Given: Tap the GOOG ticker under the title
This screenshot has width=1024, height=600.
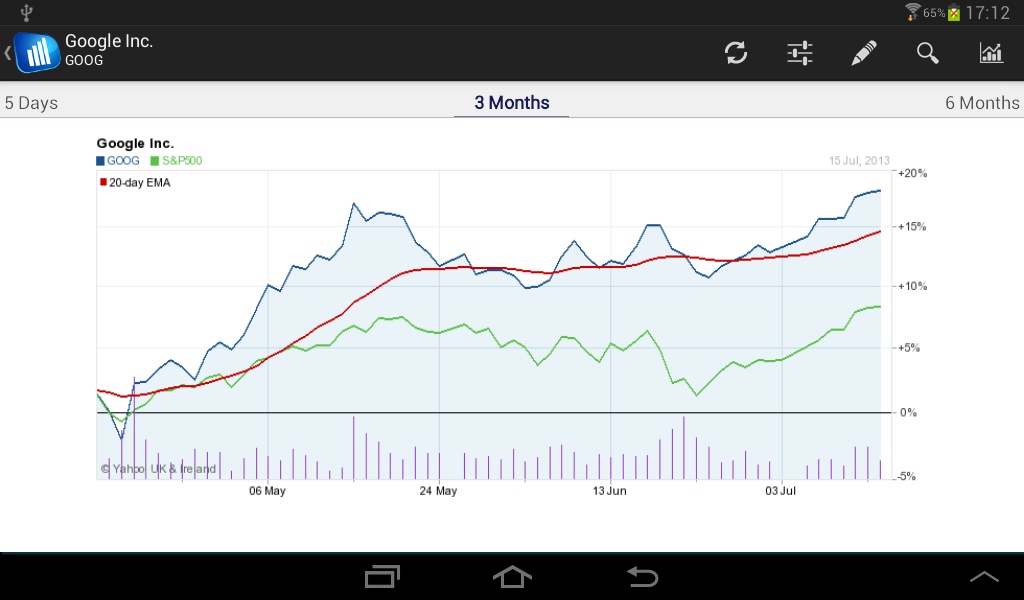Looking at the screenshot, I should tap(84, 61).
